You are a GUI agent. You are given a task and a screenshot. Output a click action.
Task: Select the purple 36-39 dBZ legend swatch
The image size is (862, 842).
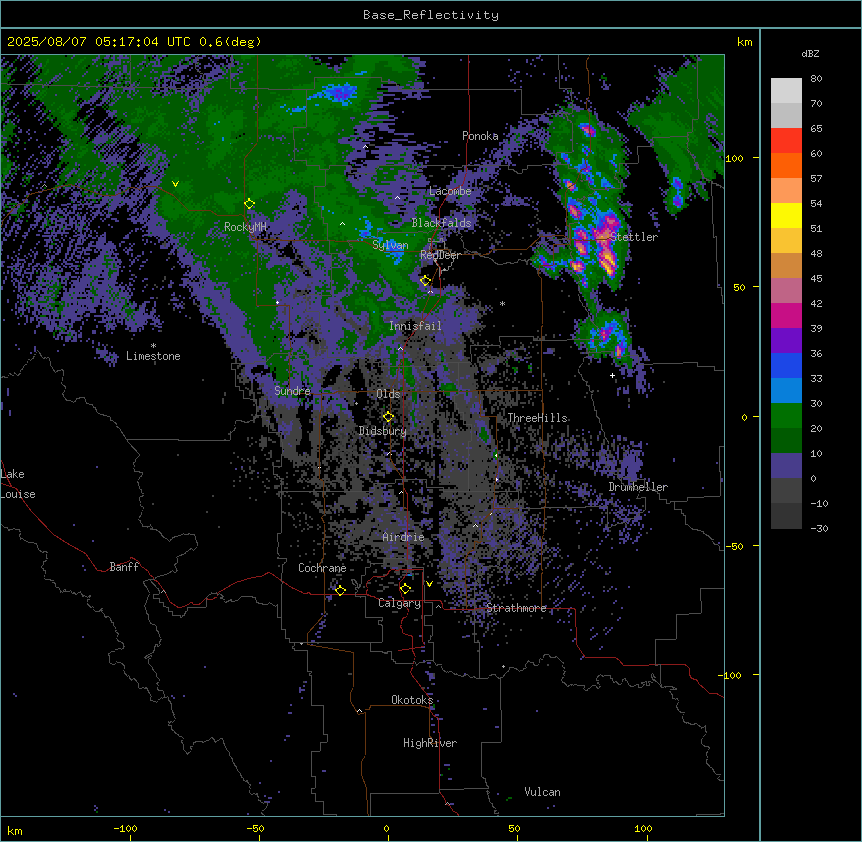pos(786,341)
